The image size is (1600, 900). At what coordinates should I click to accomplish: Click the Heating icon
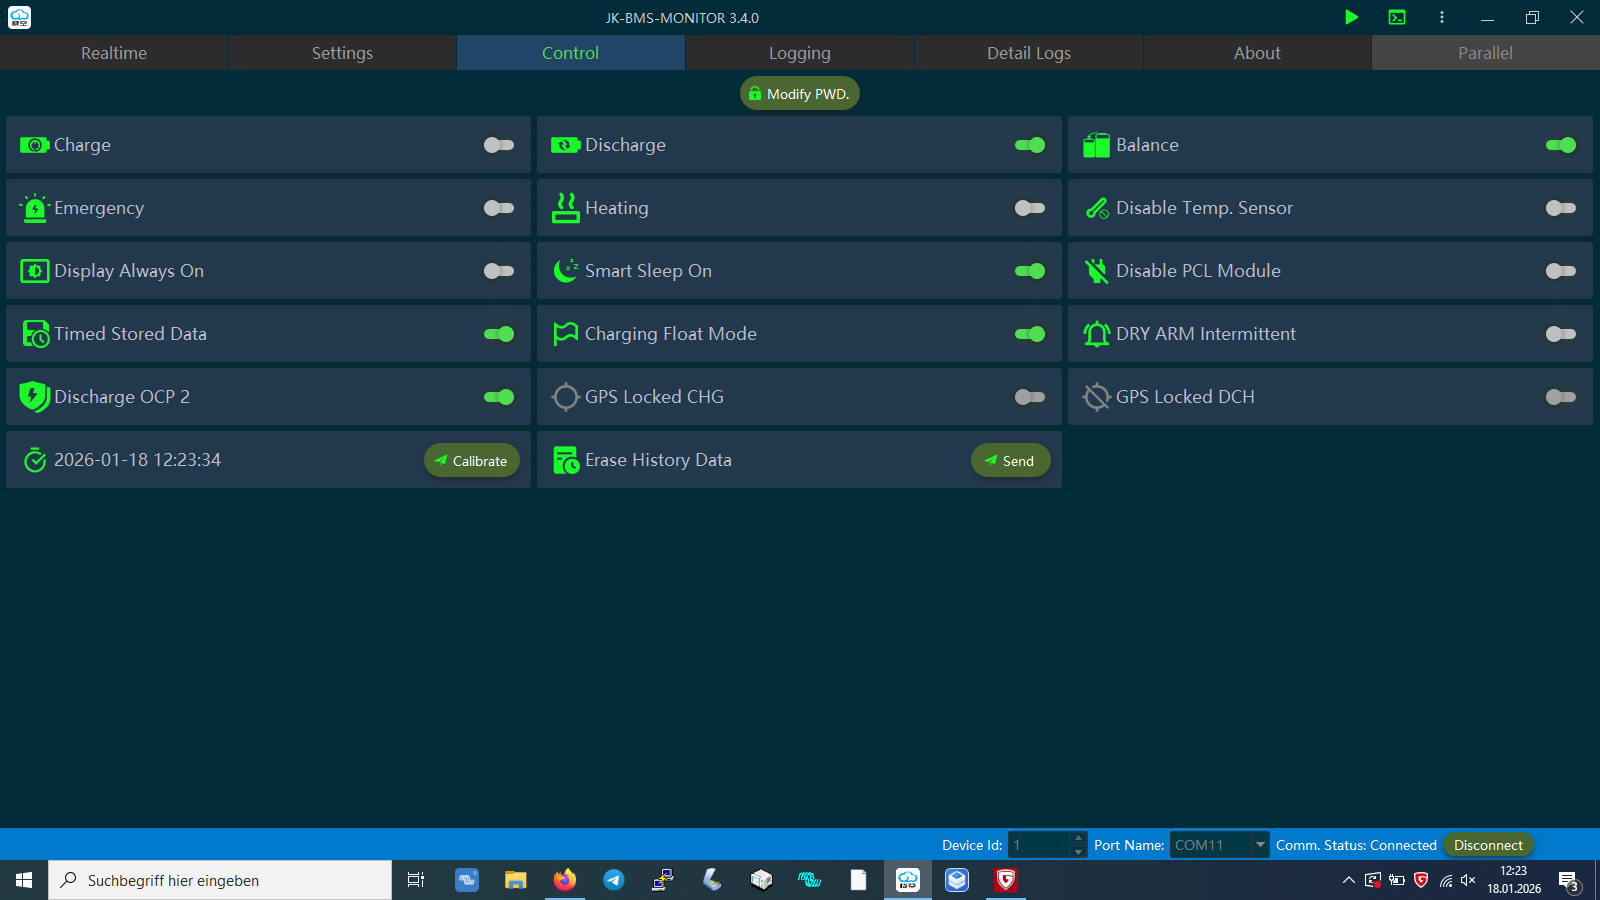click(566, 208)
